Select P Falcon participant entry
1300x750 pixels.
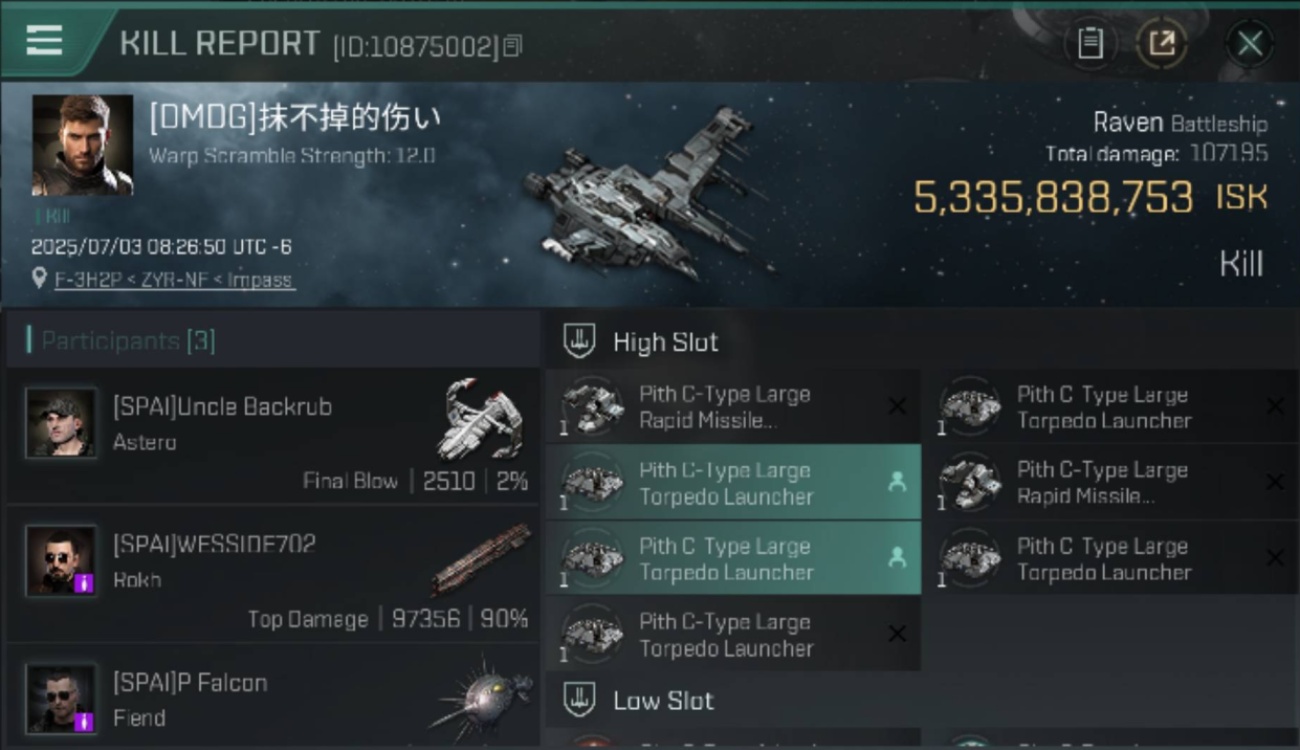click(272, 697)
